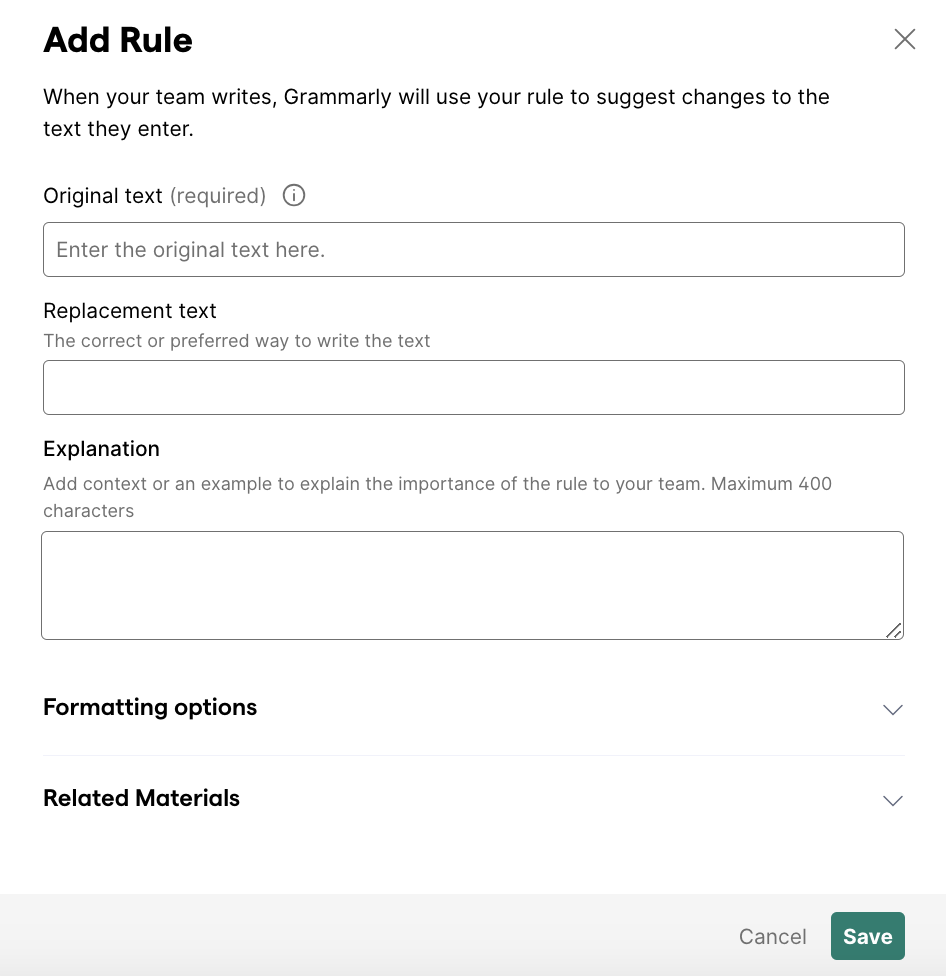Screen dimensions: 946x976
Task: Click the Replacement text label
Action: [x=130, y=311]
